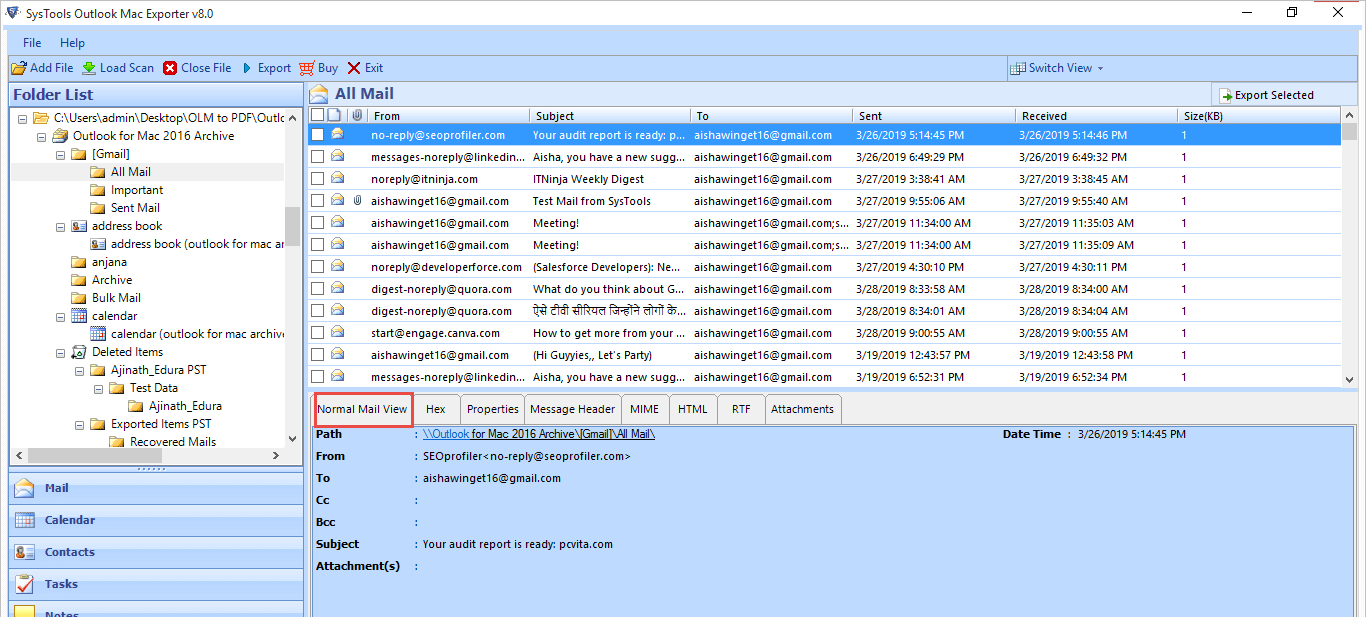Click attachment paperclip on Test Mail from SysTools

coord(356,201)
